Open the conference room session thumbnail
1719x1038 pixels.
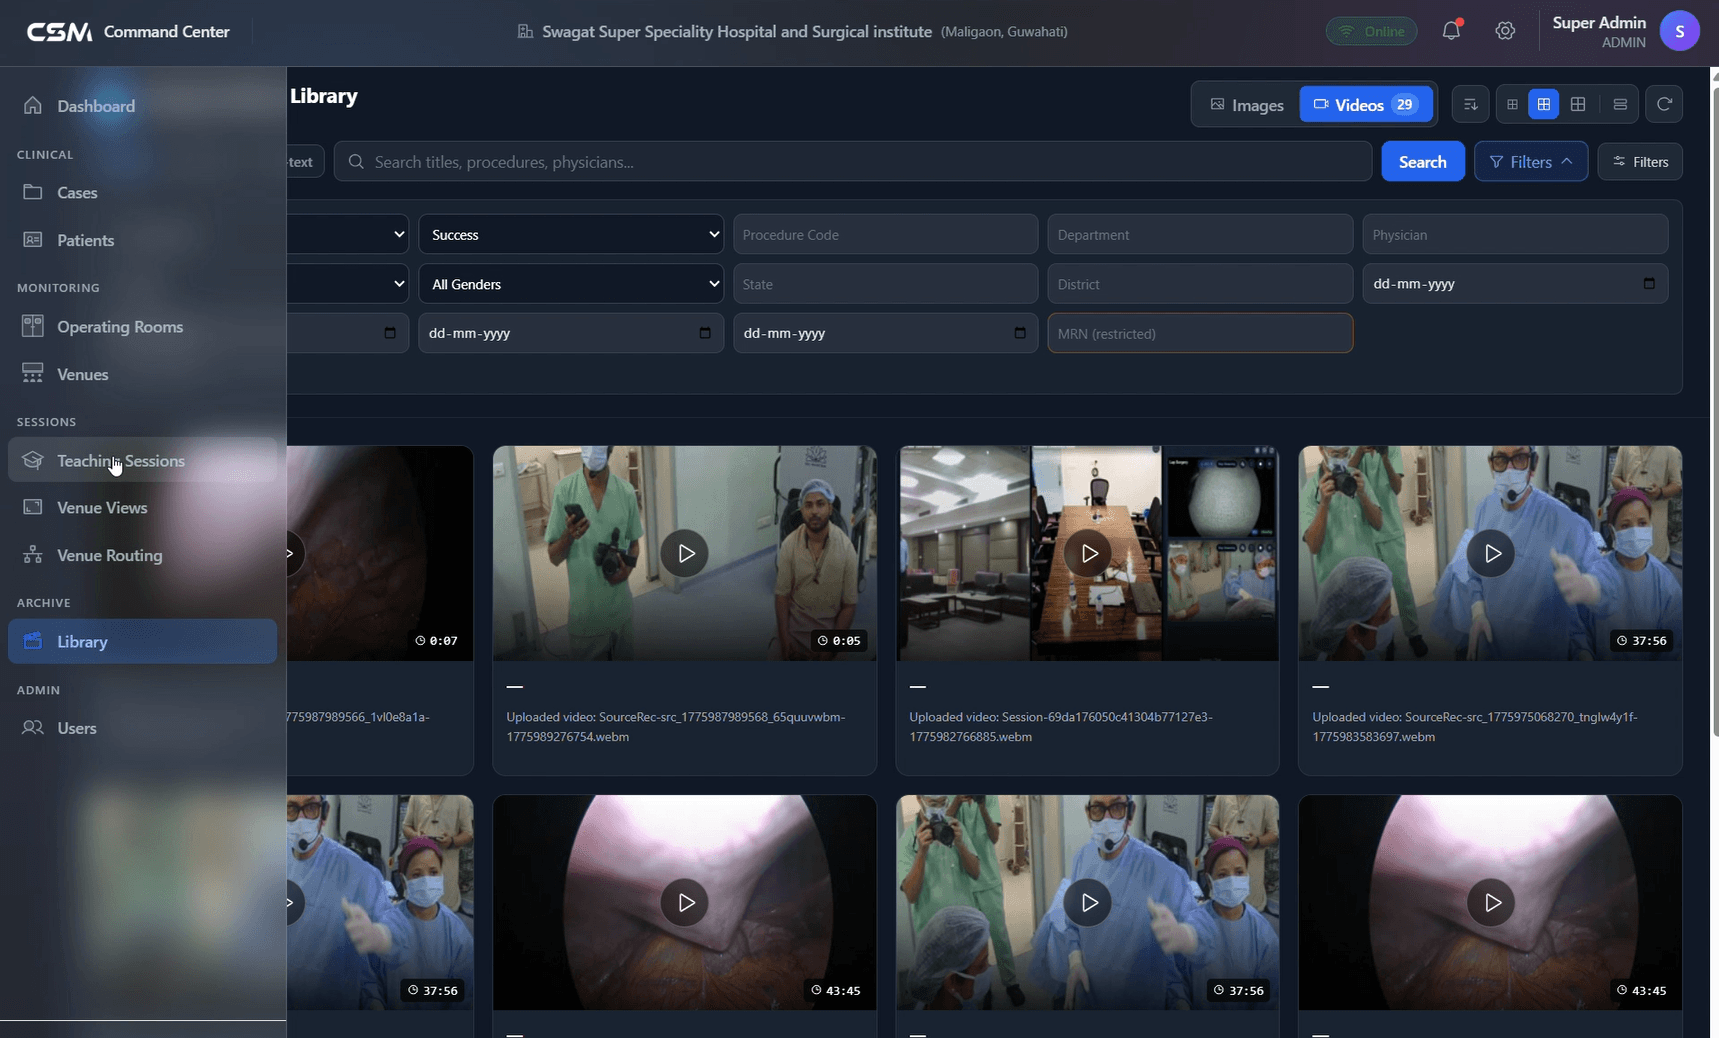pos(1088,553)
